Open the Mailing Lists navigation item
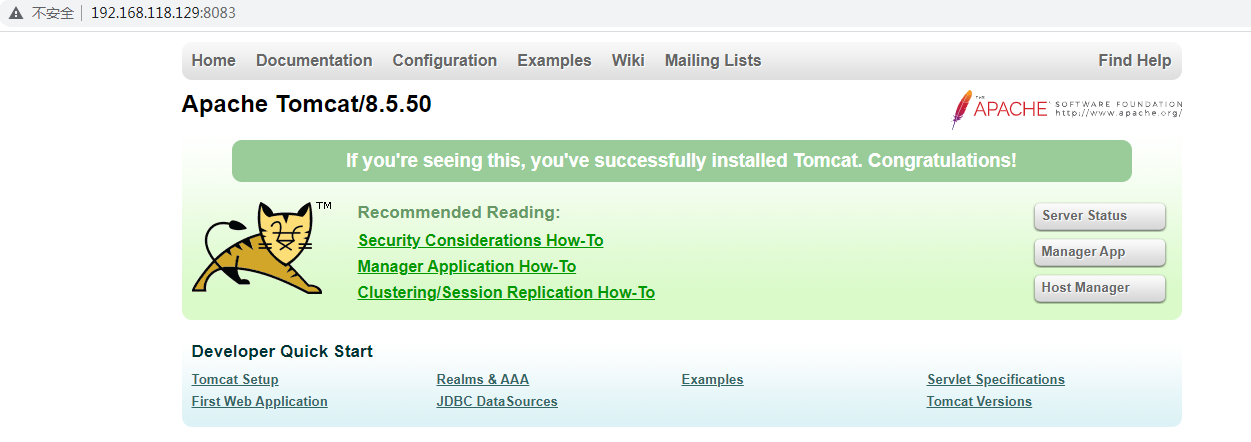This screenshot has height=442, width=1251. pos(713,61)
